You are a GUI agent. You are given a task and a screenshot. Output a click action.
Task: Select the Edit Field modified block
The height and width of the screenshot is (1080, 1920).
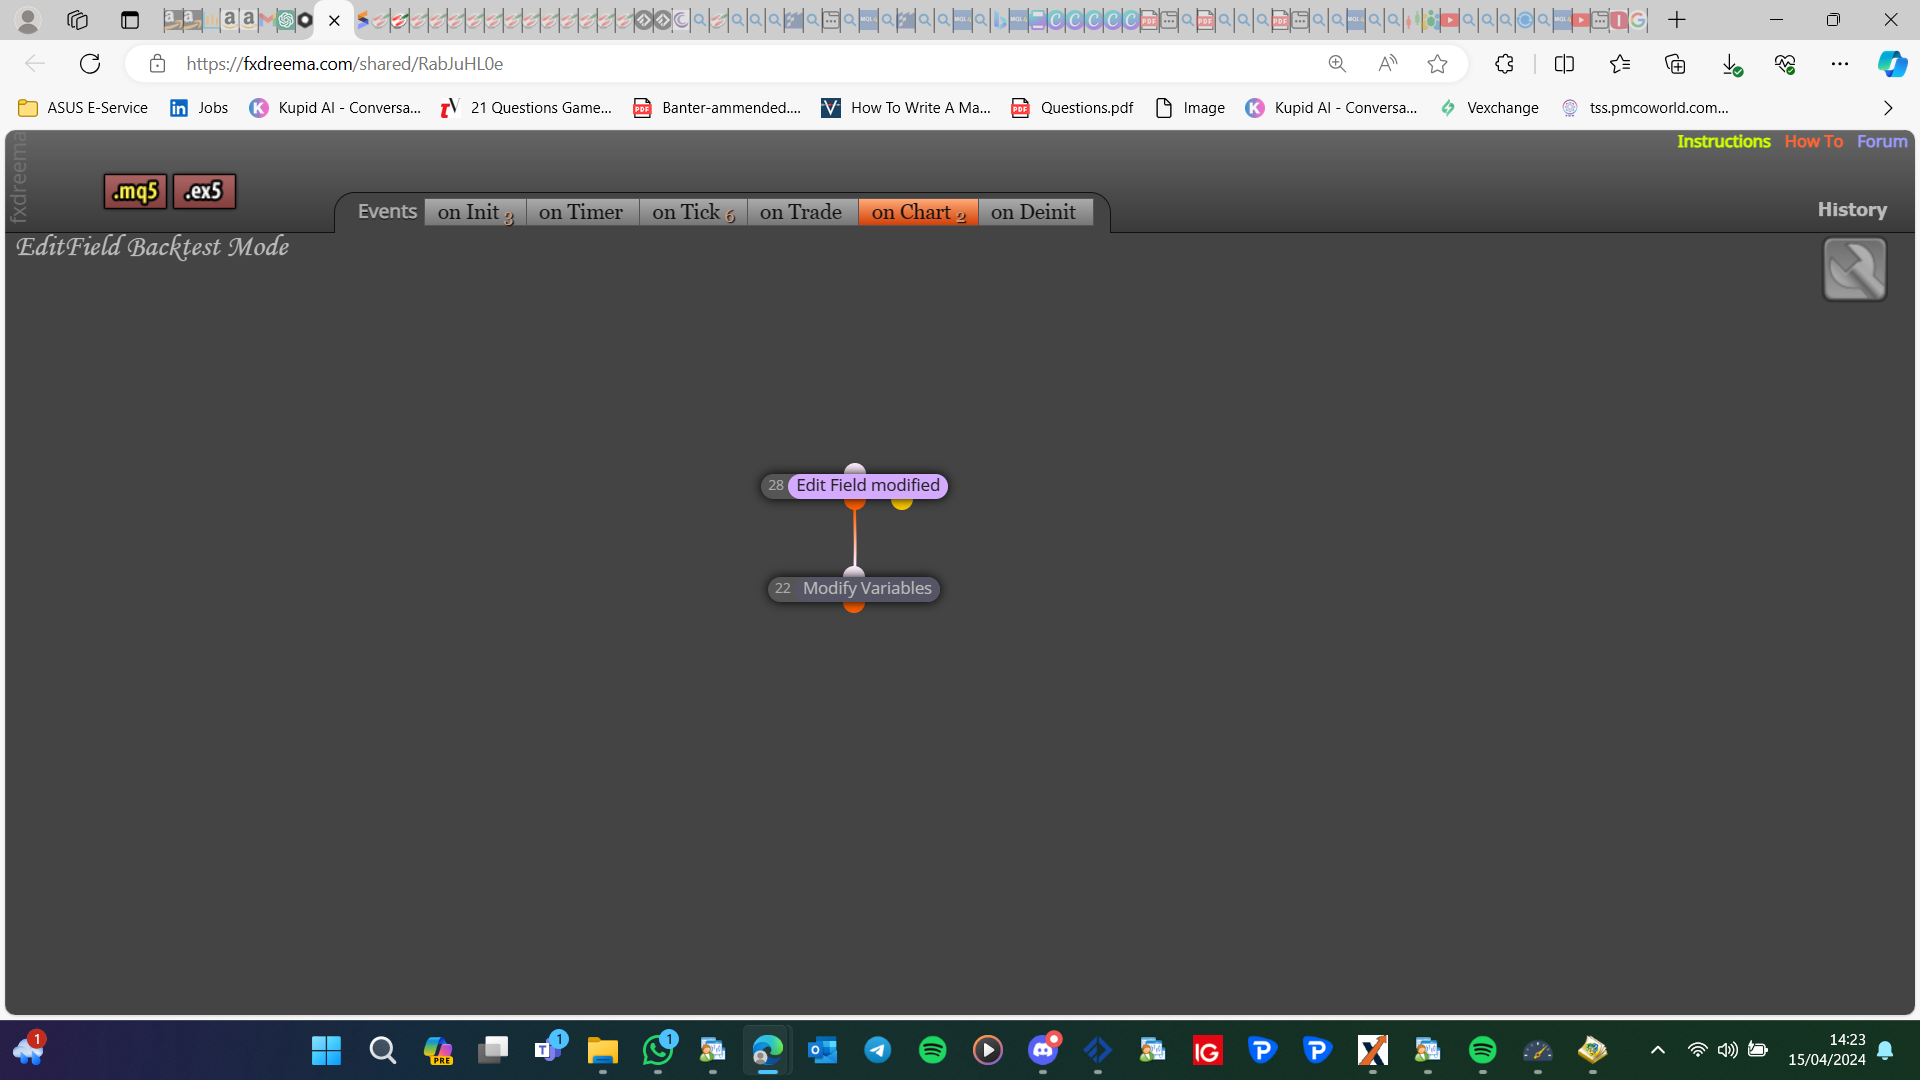867,486
